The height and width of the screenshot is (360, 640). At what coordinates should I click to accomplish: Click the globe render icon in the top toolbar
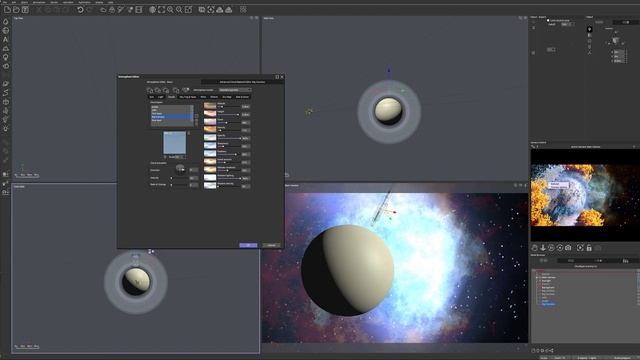click(x=152, y=9)
